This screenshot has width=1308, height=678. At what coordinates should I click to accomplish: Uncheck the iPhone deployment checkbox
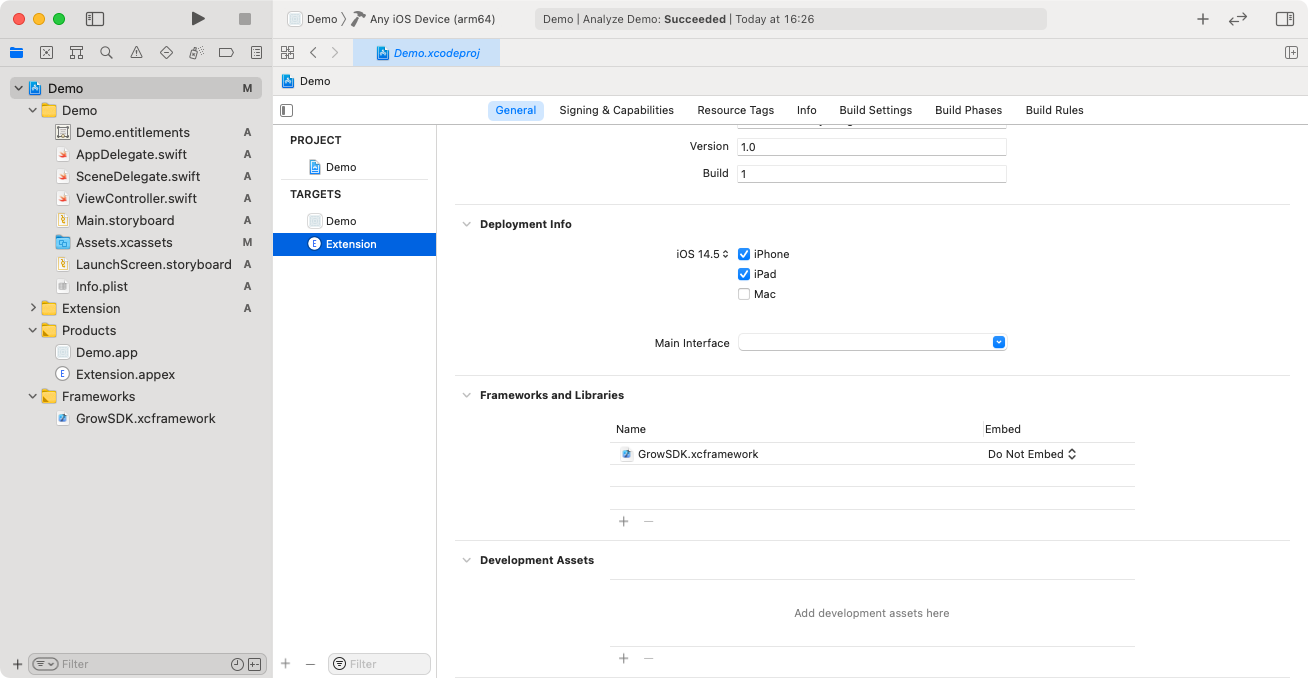(744, 254)
